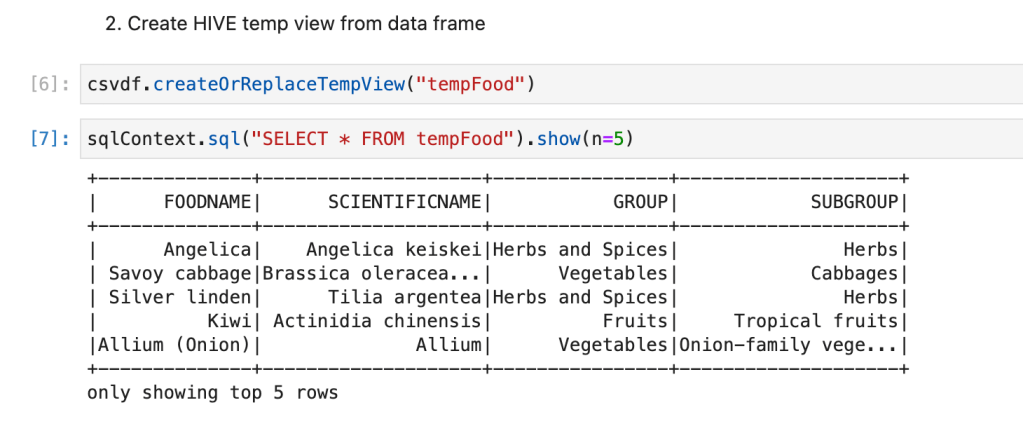This screenshot has width=1023, height=426.
Task: Select the [6] cell prompt
Action: pos(46,84)
